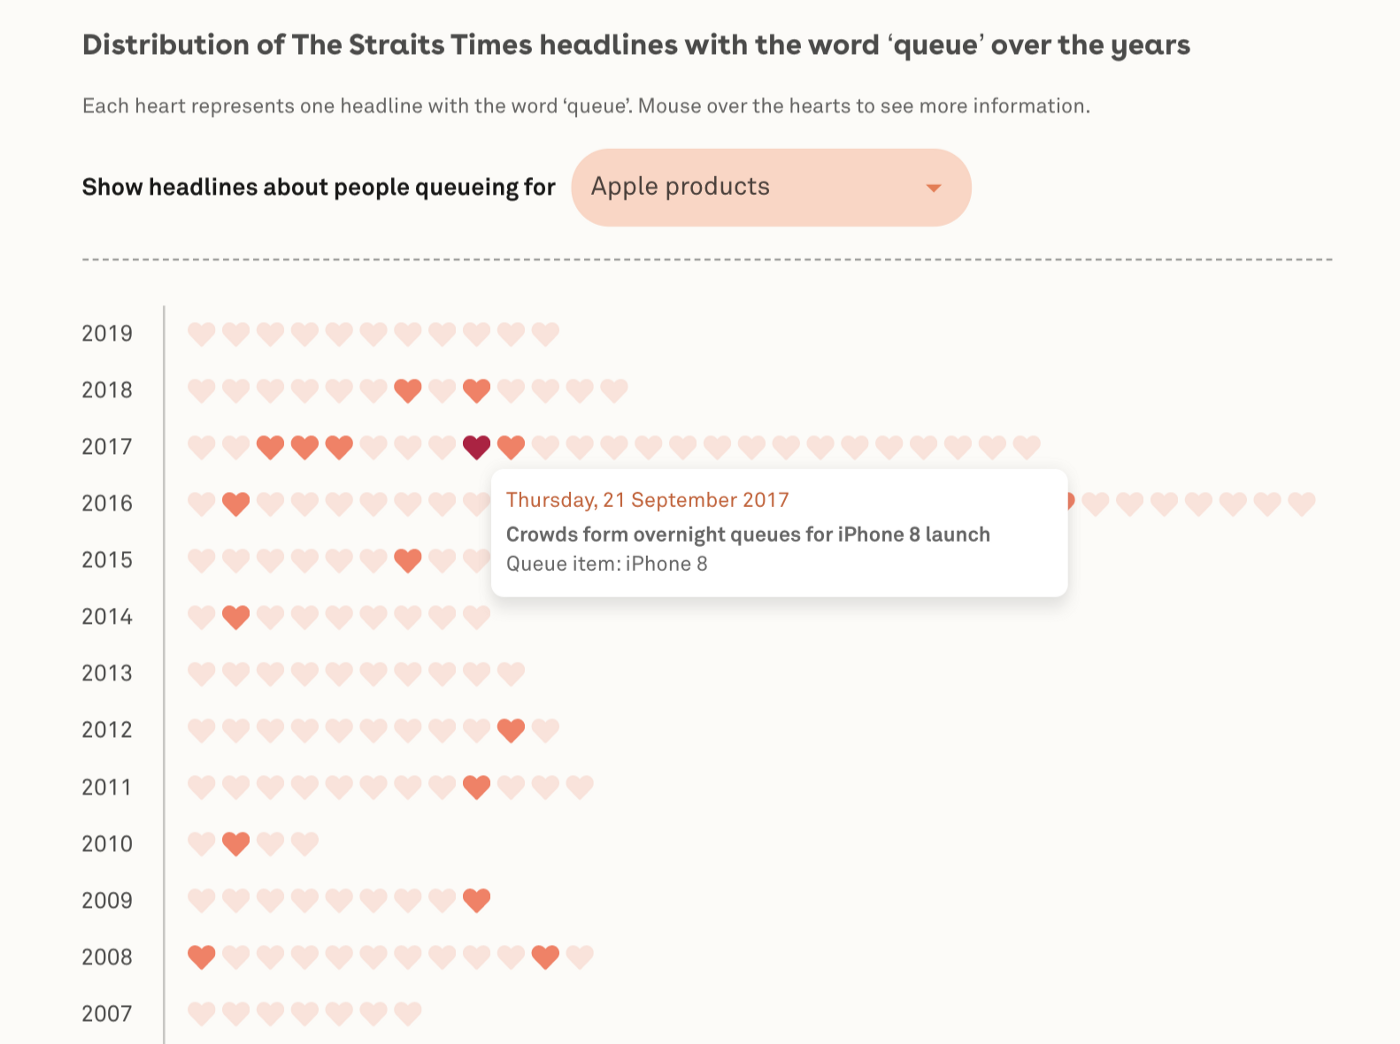Click the highlighted heart in the 2011 row

[x=477, y=787]
